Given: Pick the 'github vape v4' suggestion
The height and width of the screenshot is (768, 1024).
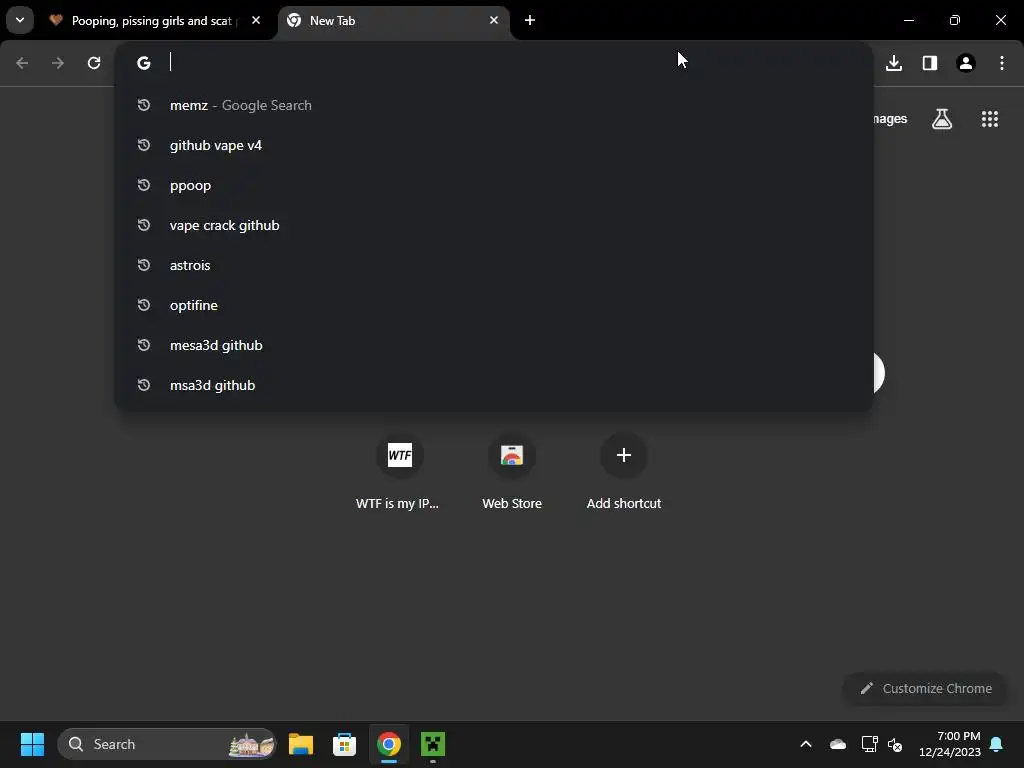Looking at the screenshot, I should (494, 145).
